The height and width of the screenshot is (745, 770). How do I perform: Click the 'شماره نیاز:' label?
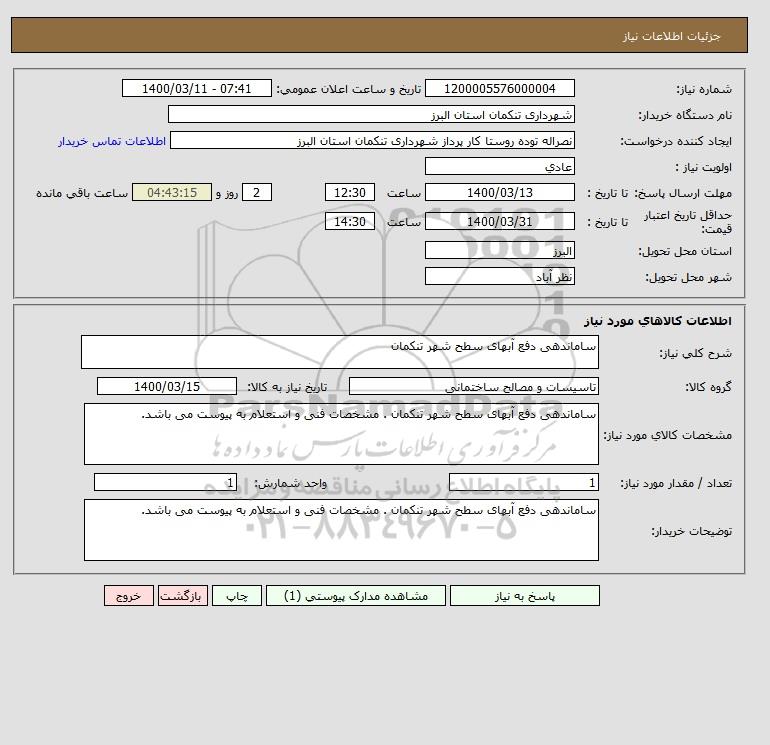tap(704, 89)
